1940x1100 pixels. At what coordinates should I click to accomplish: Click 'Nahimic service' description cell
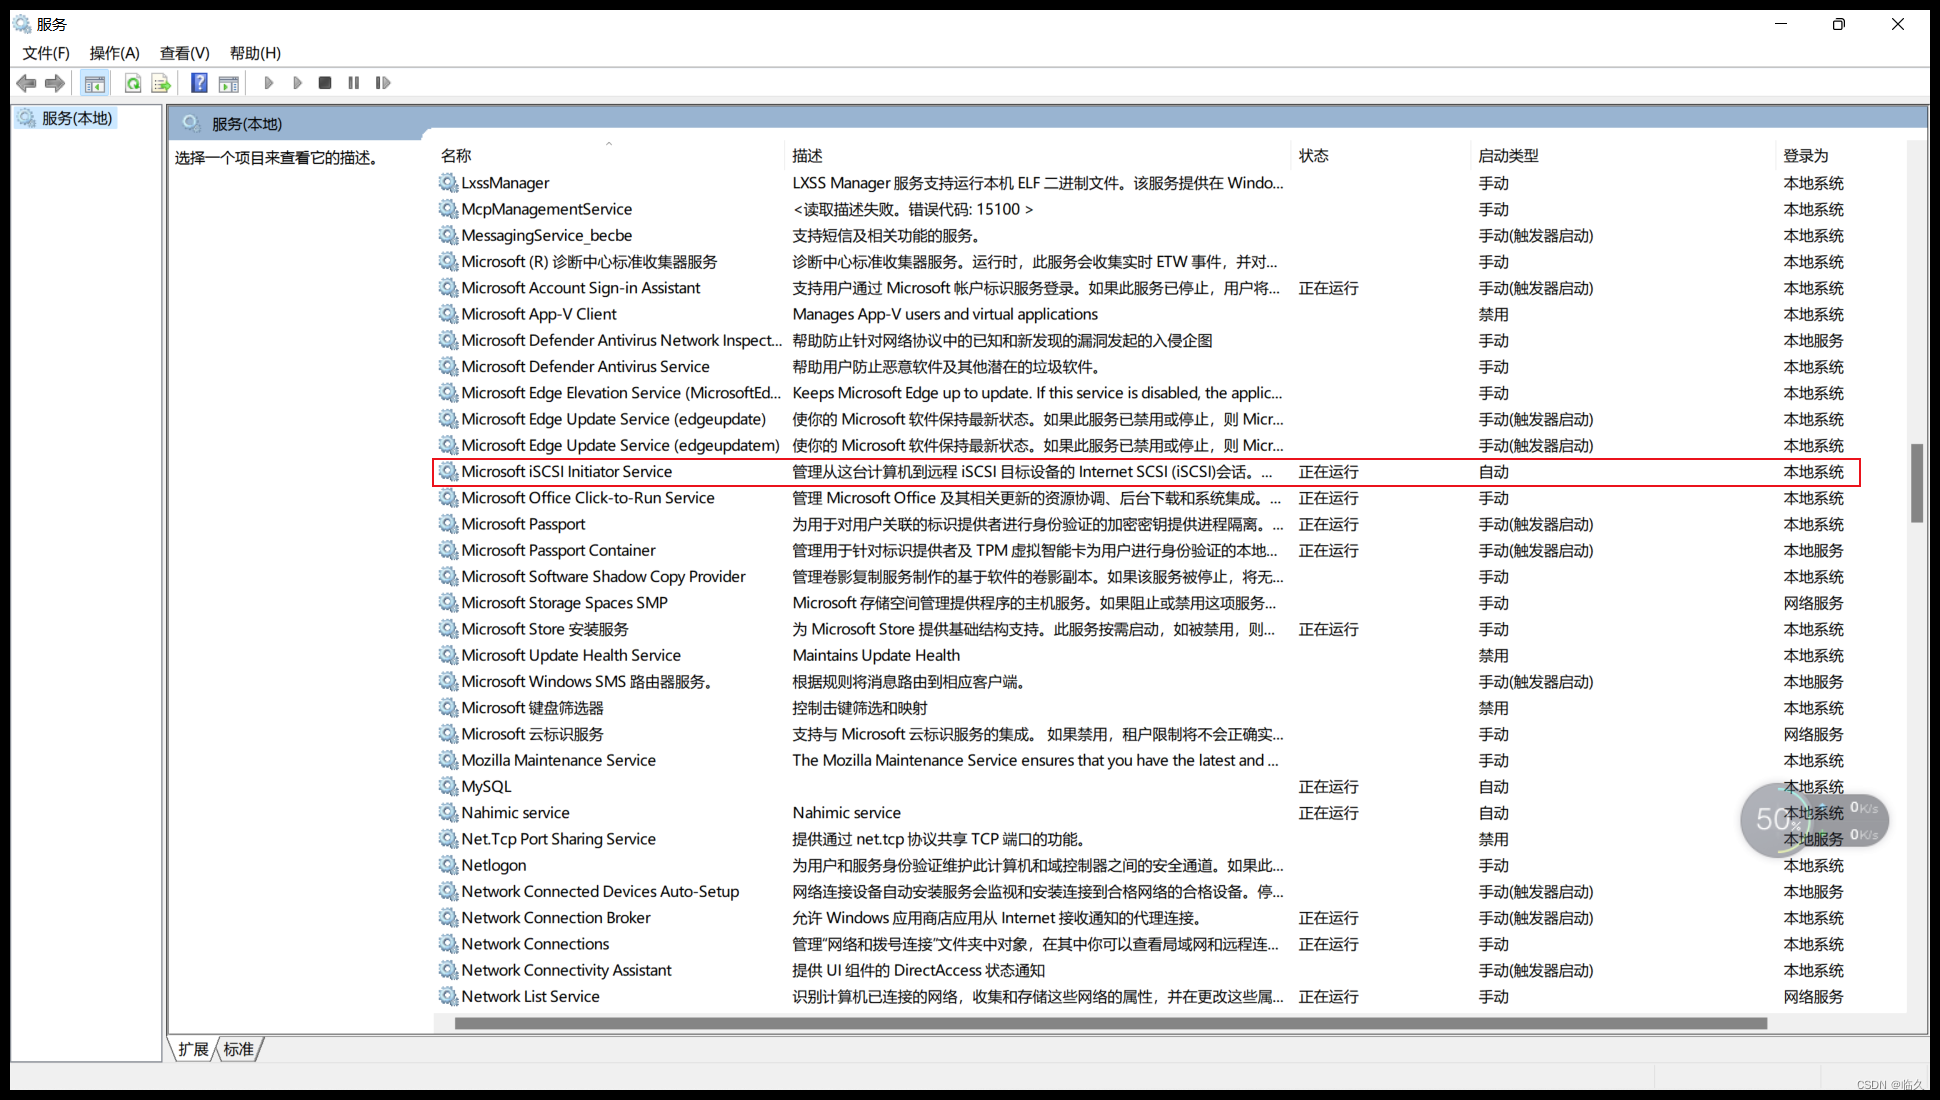(846, 813)
